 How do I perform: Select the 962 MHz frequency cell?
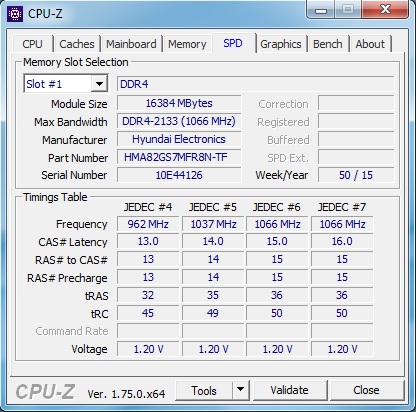tap(148, 224)
